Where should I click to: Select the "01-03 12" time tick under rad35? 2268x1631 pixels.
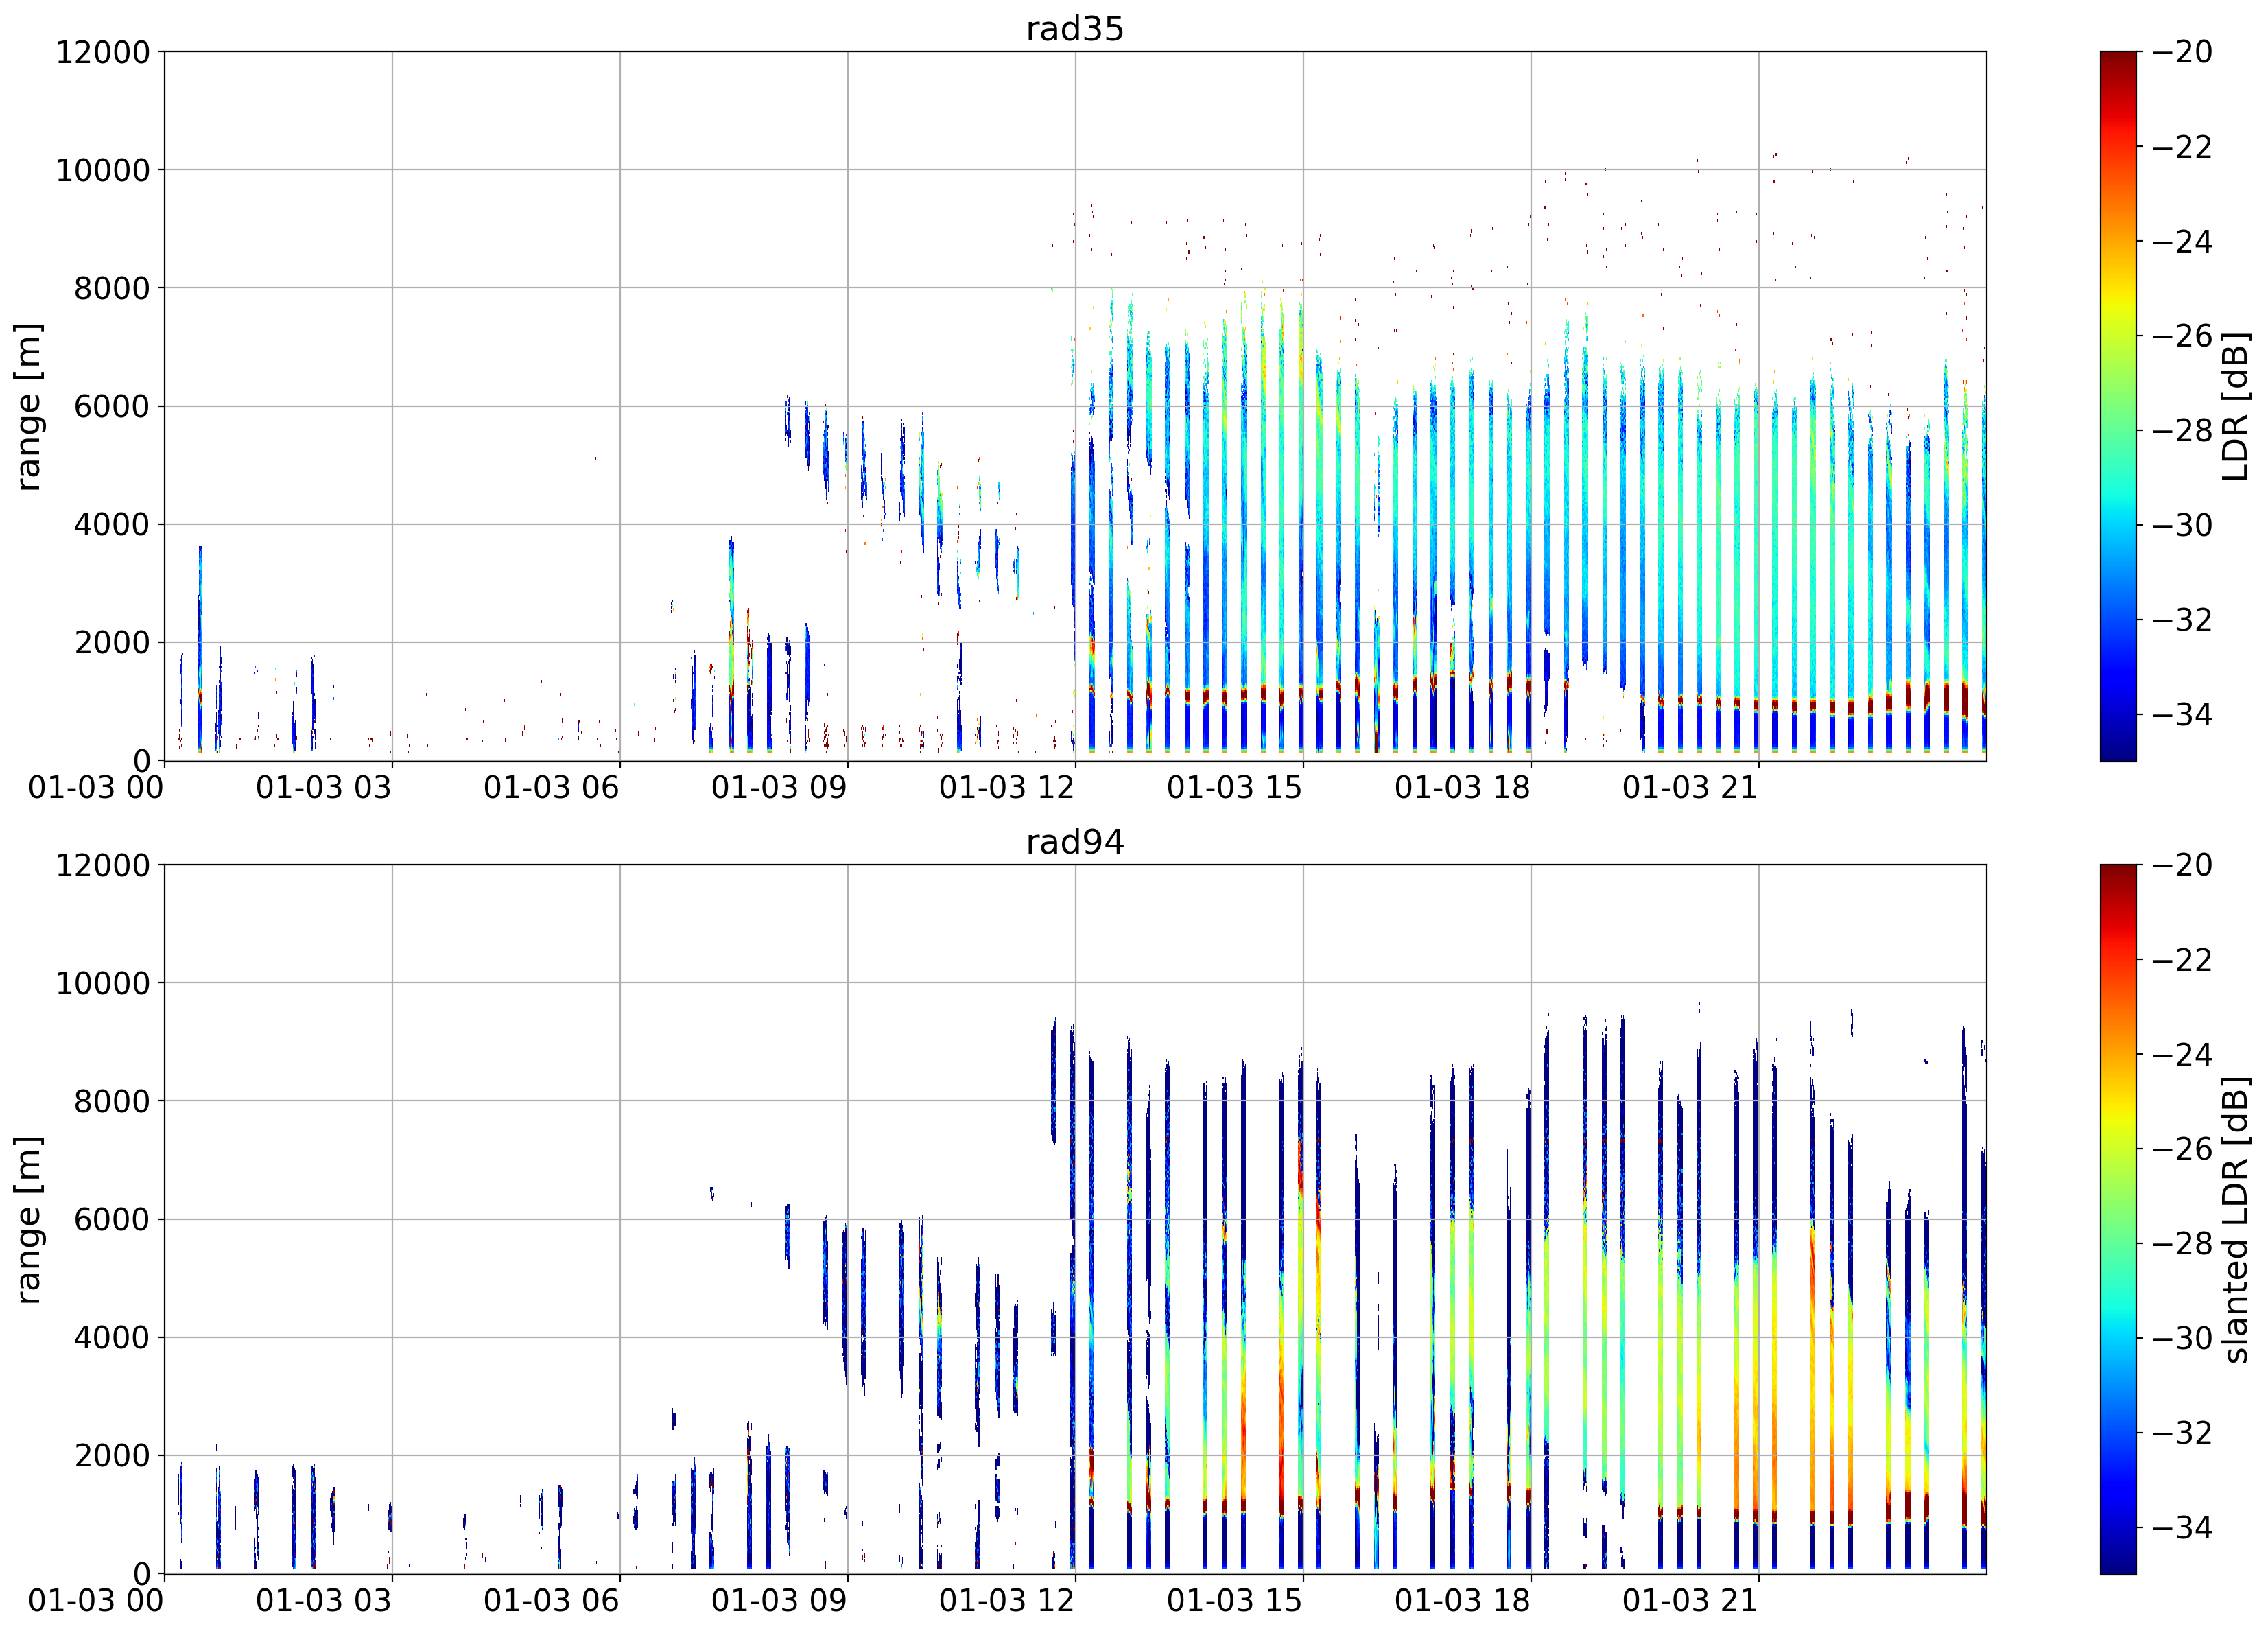click(x=1006, y=788)
